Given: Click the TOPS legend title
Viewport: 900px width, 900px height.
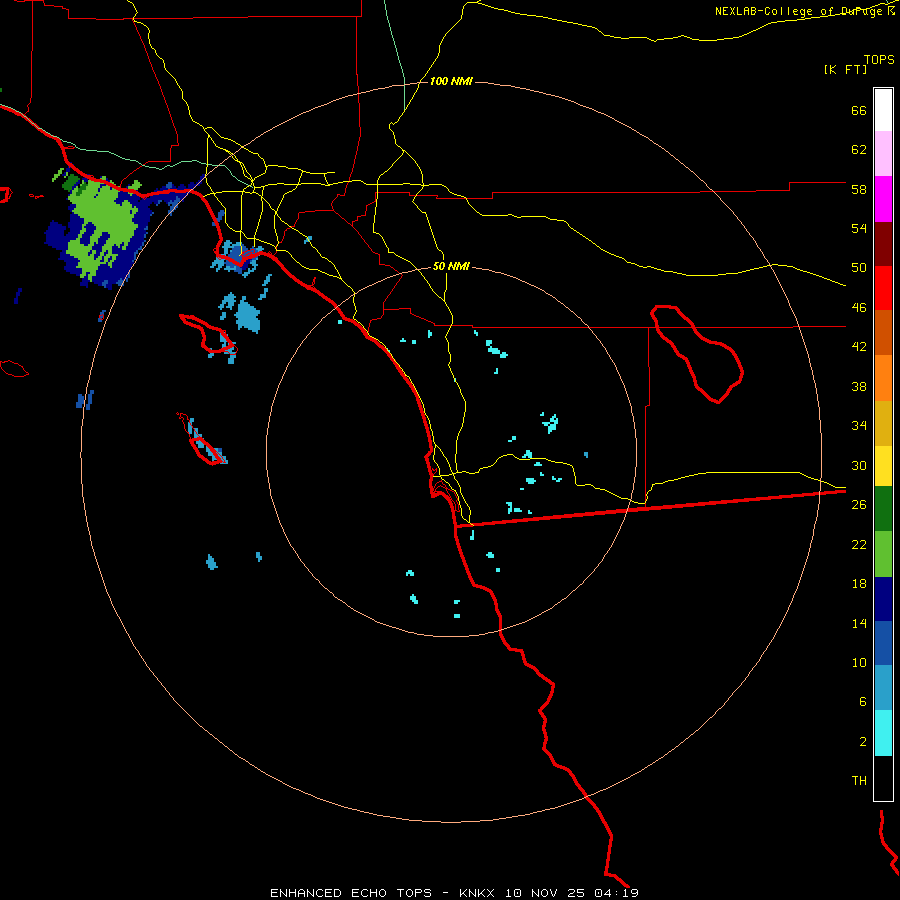Looking at the screenshot, I should click(x=879, y=59).
